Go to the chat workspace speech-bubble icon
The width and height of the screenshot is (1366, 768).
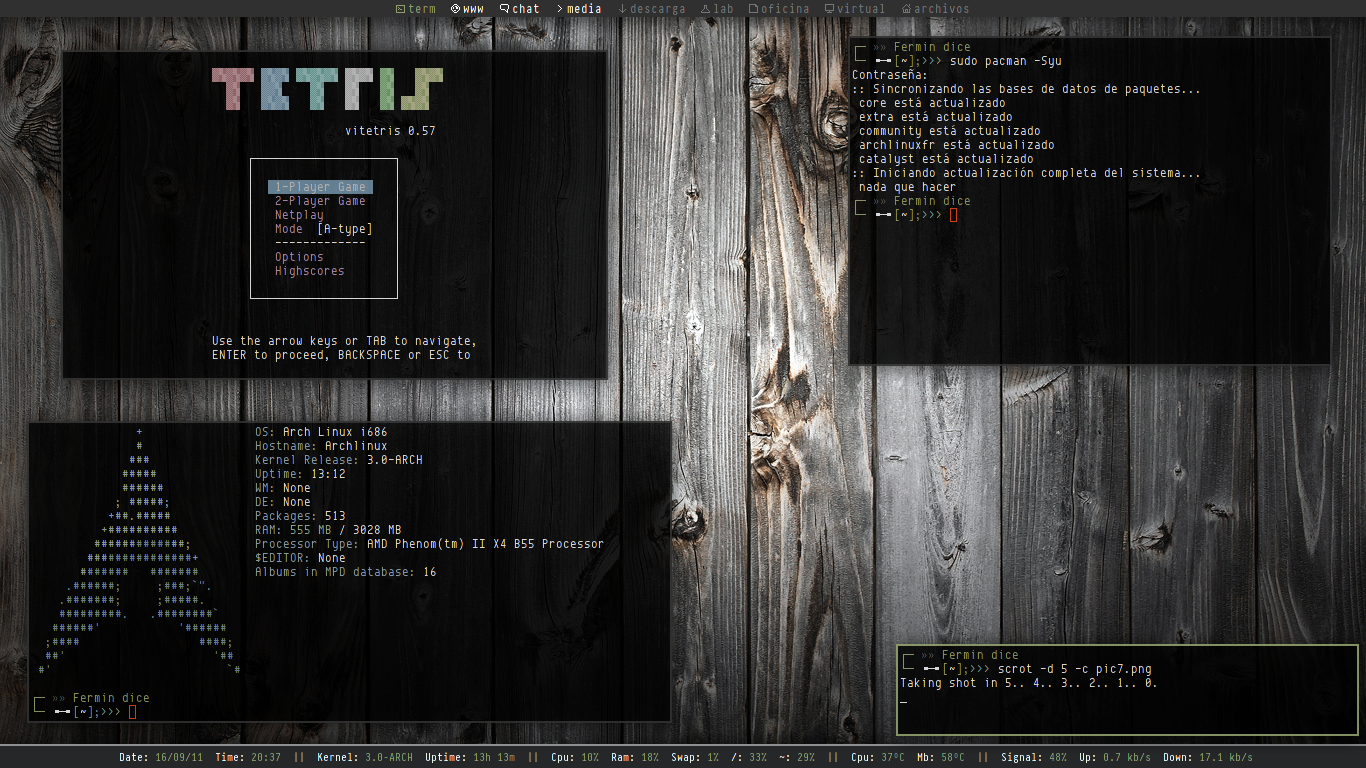[505, 9]
